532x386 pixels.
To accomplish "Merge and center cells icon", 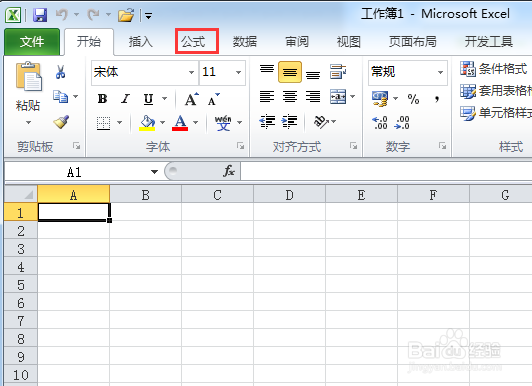I will click(x=338, y=97).
